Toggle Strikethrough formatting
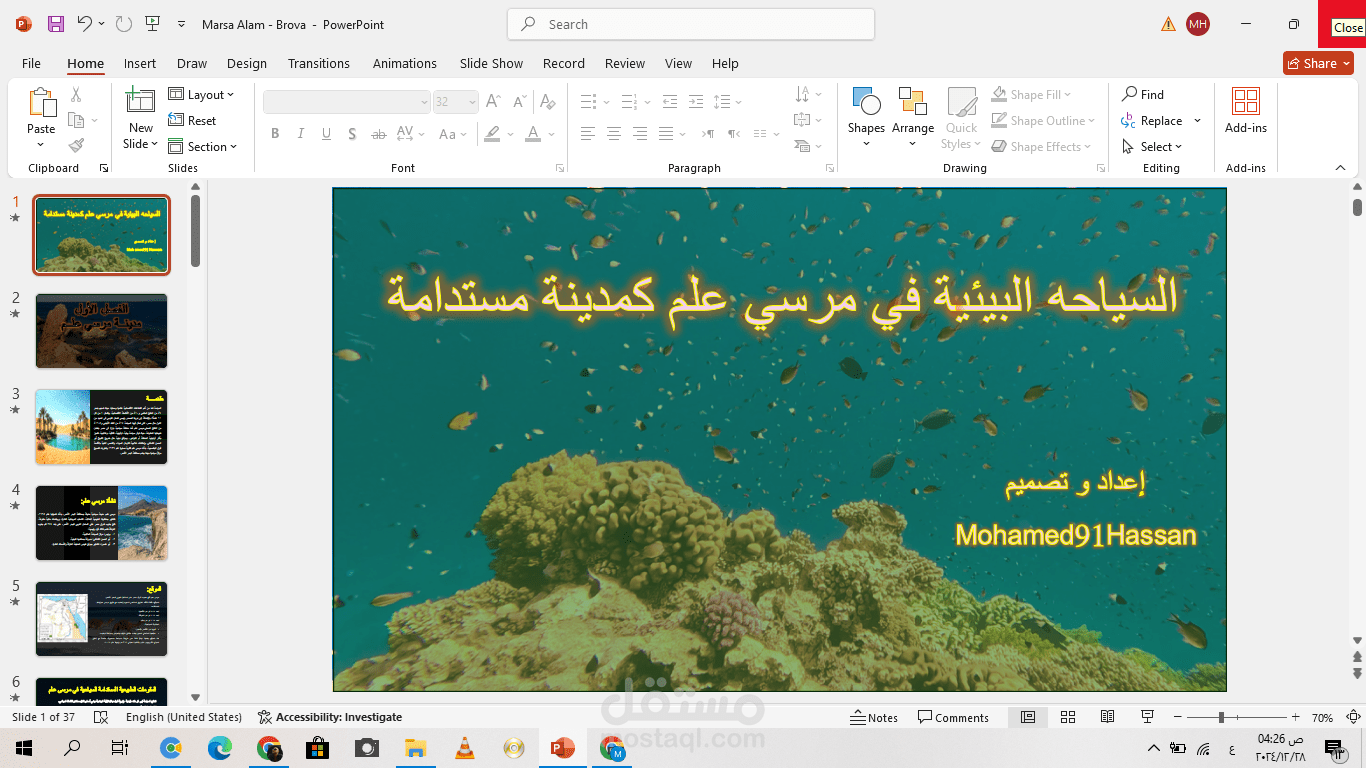Image resolution: width=1366 pixels, height=768 pixels. (x=378, y=134)
